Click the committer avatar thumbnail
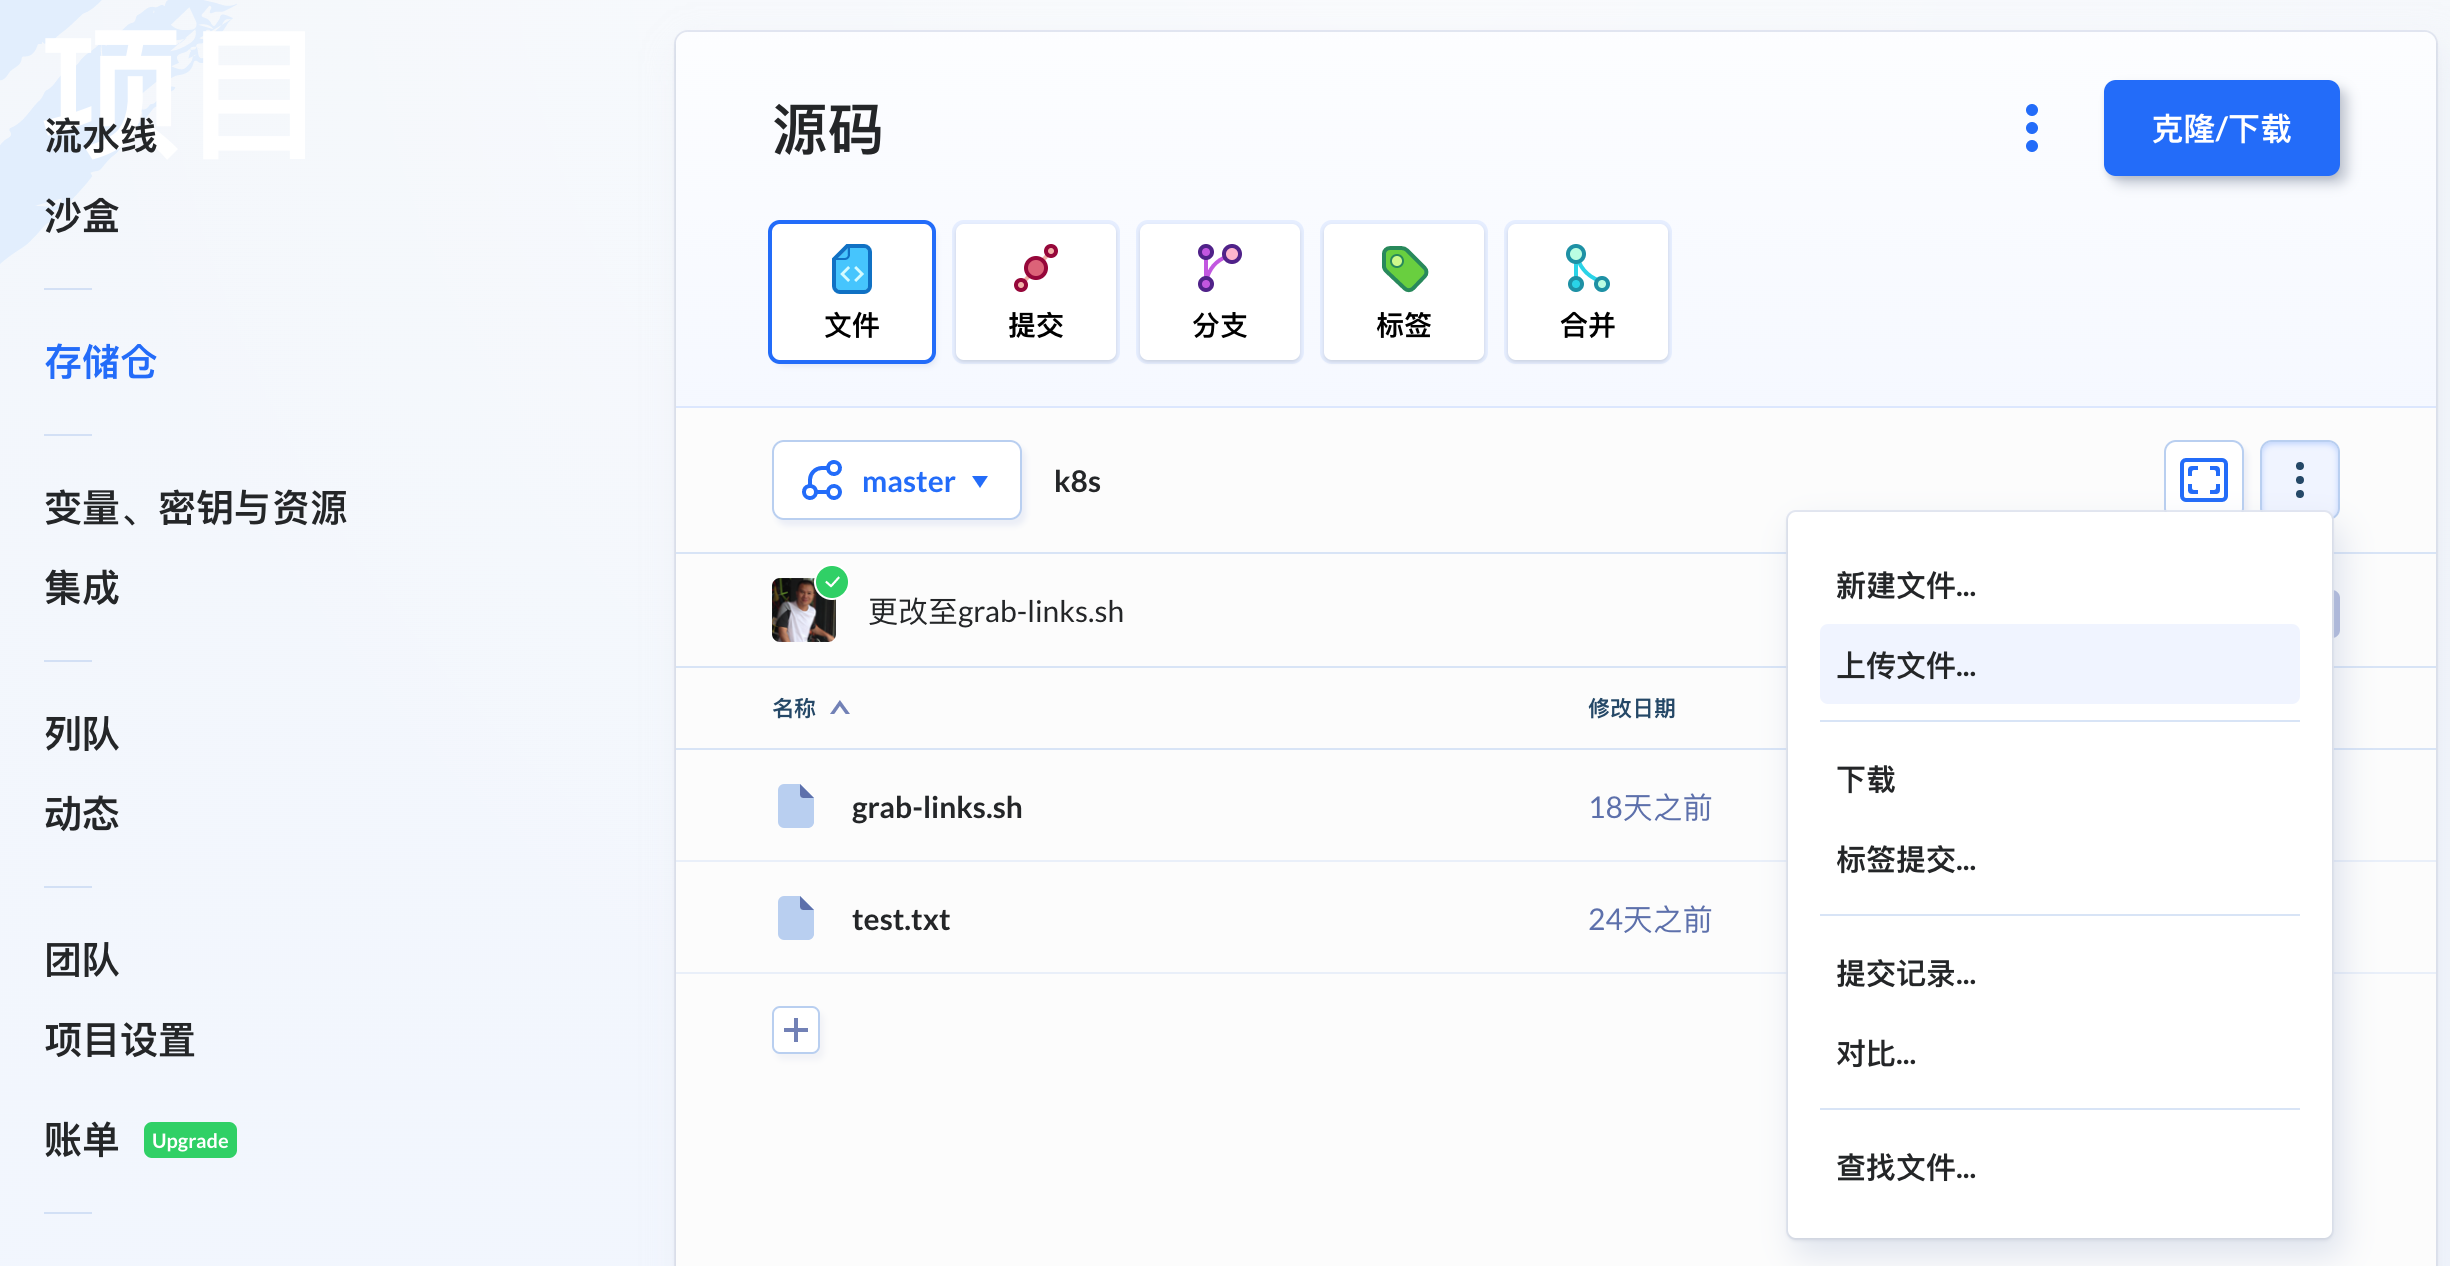 tap(803, 611)
